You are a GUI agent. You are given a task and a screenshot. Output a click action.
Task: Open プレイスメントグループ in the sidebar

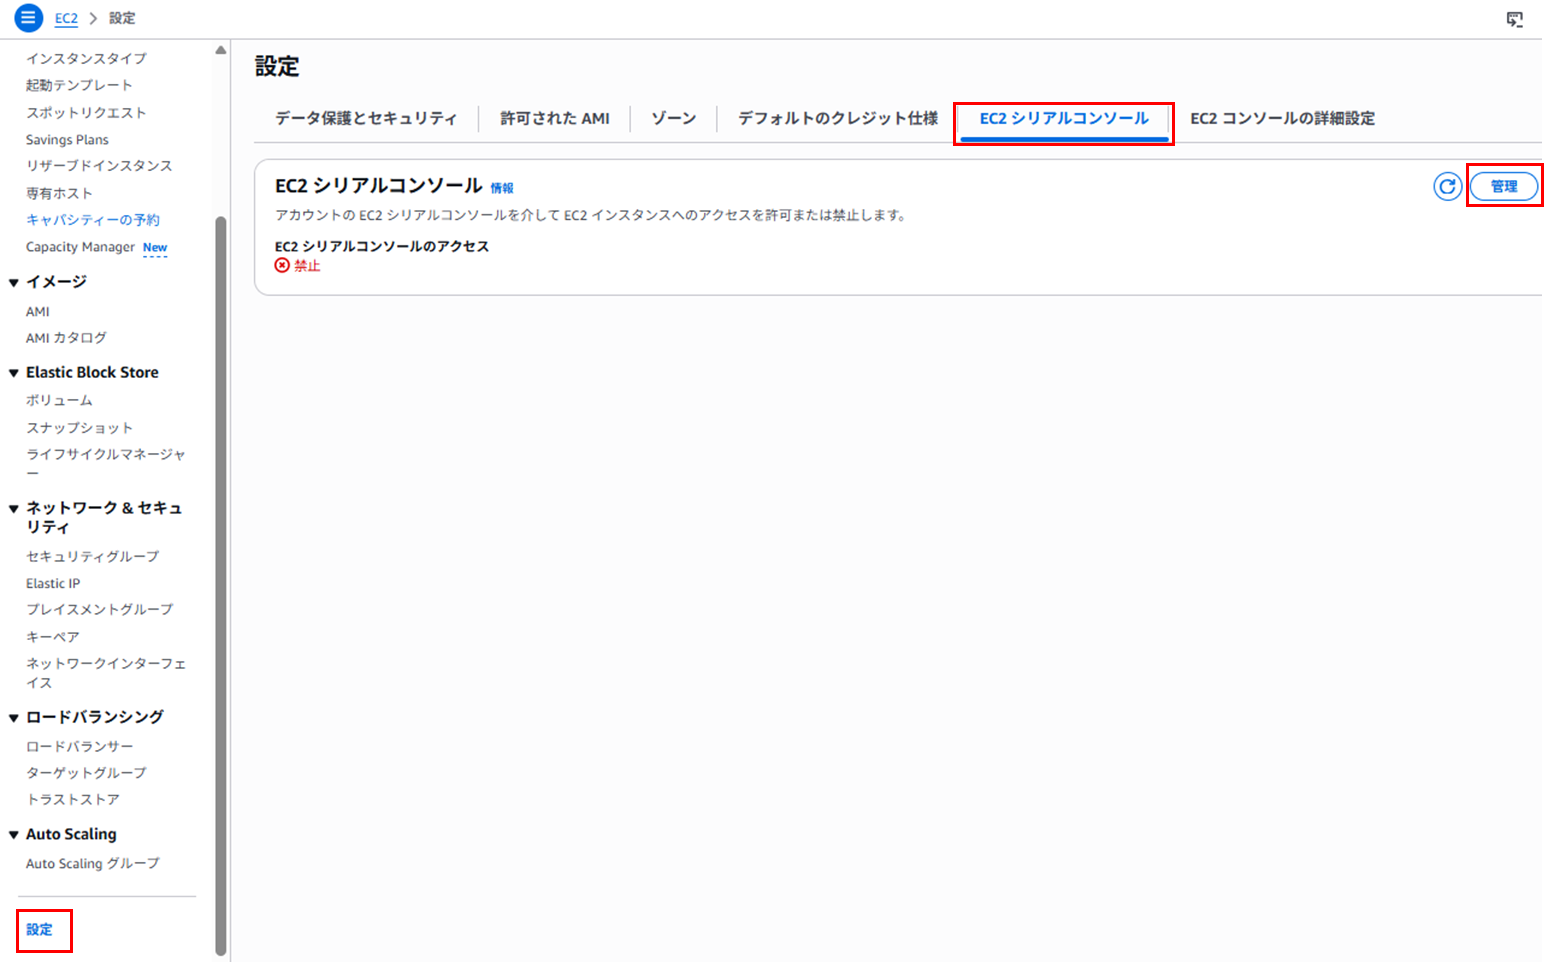tap(99, 609)
